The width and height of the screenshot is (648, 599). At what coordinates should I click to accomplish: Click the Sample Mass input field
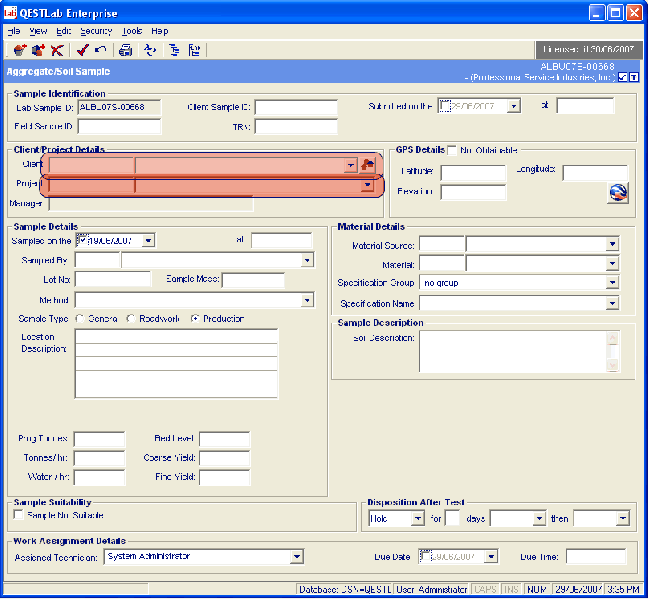253,280
